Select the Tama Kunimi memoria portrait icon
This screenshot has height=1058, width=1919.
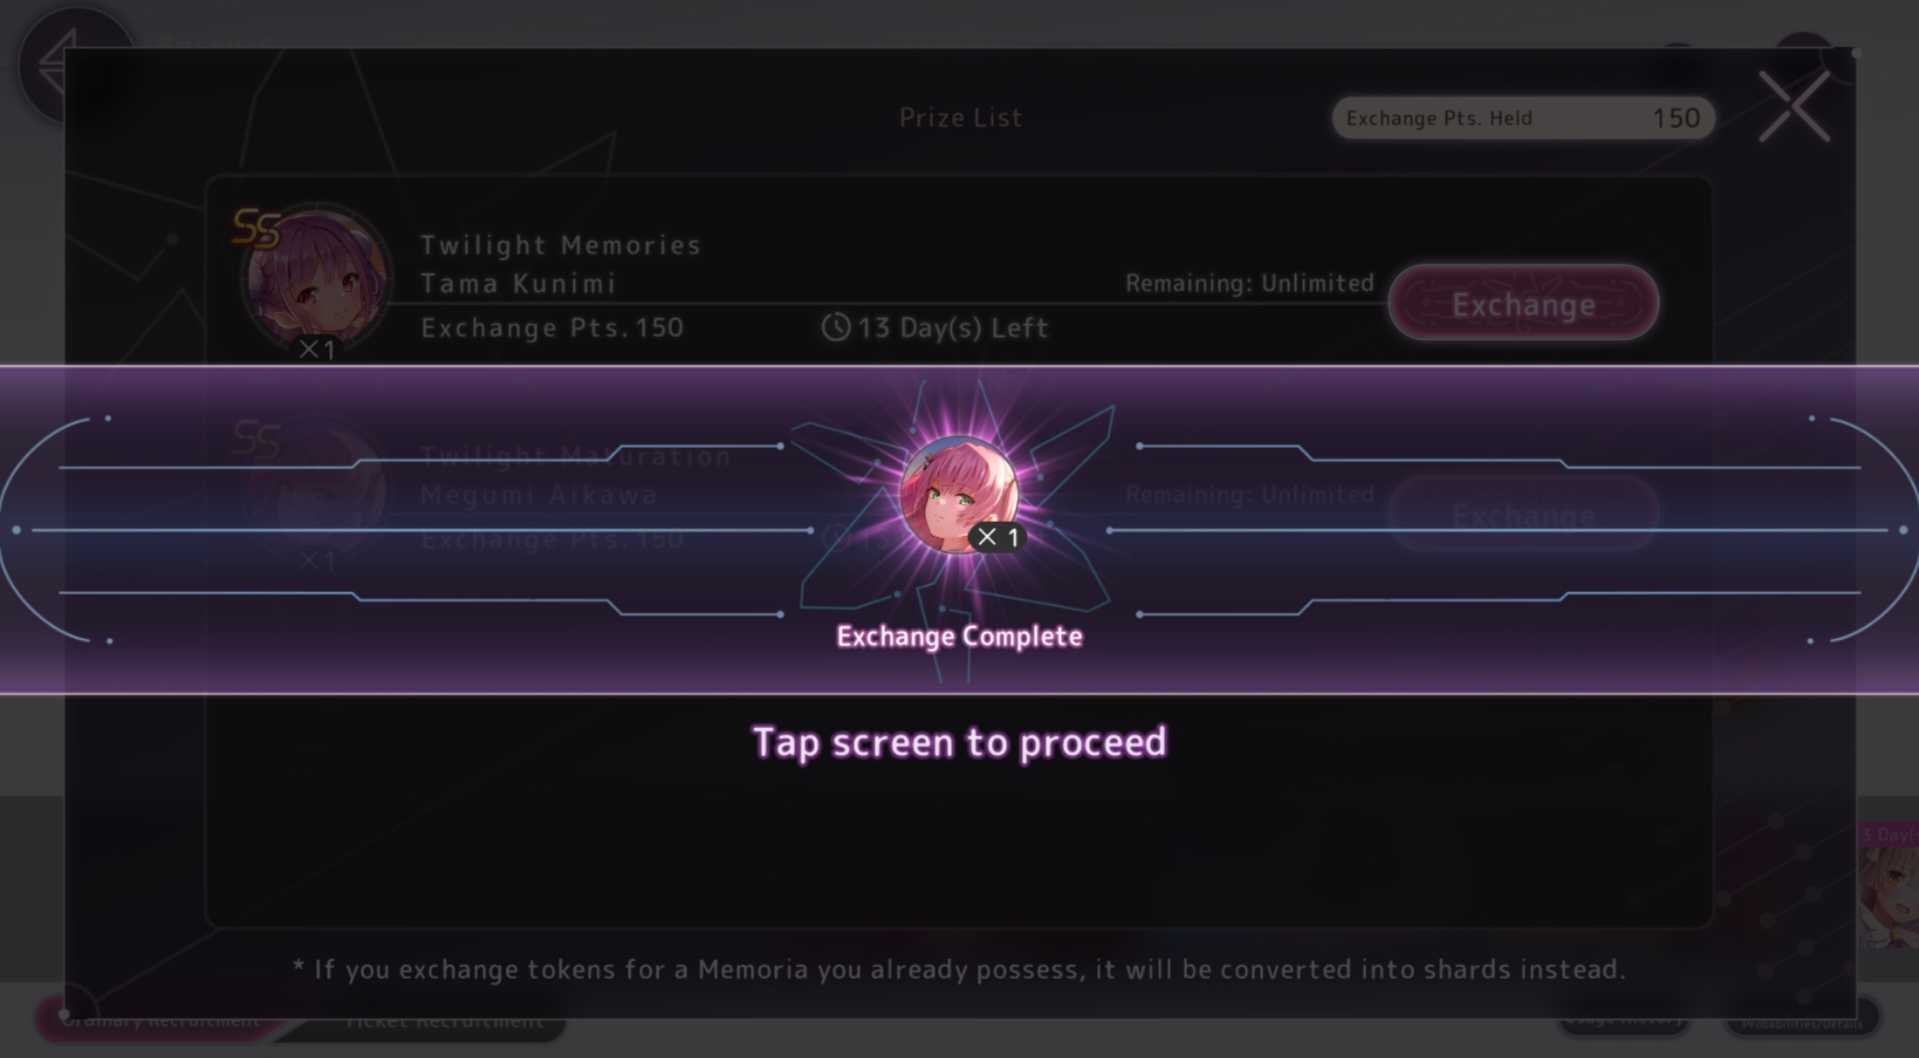[317, 280]
